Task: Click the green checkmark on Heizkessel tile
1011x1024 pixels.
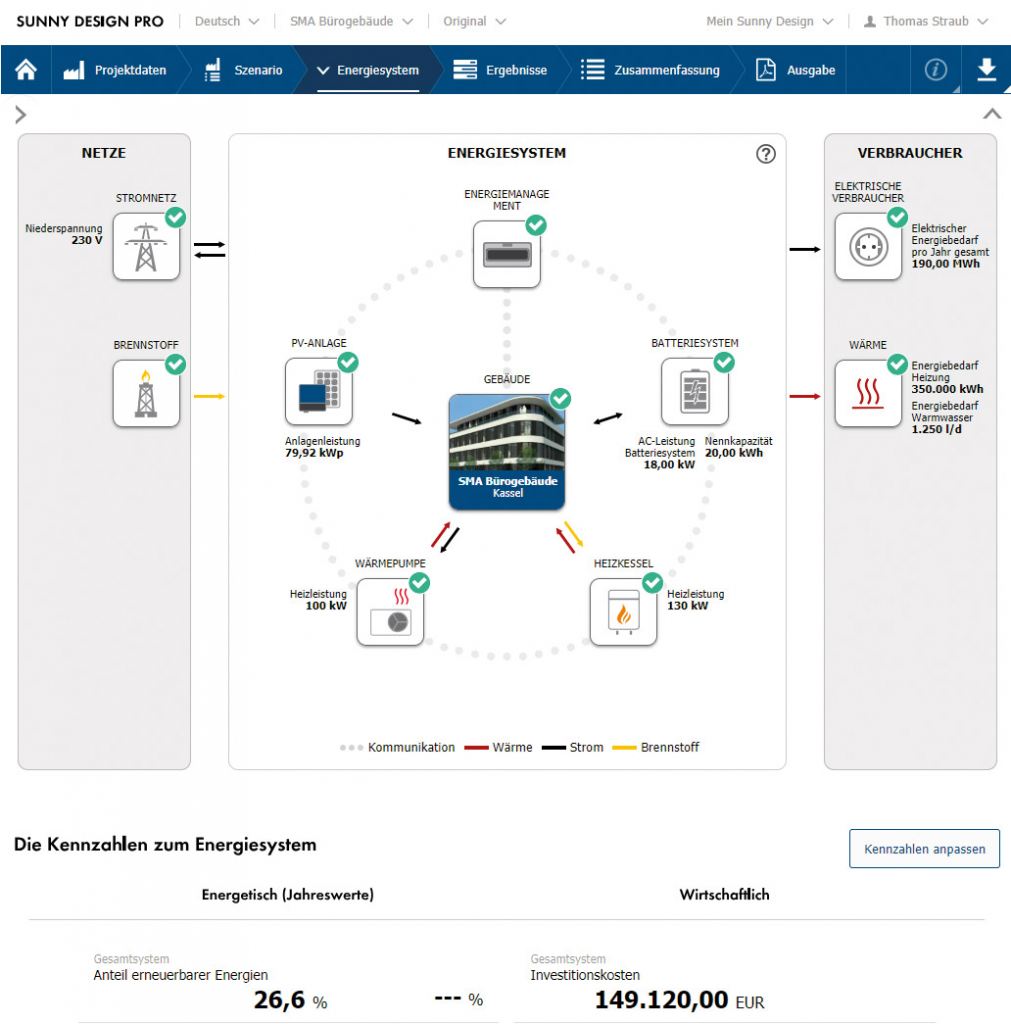Action: coord(652,583)
